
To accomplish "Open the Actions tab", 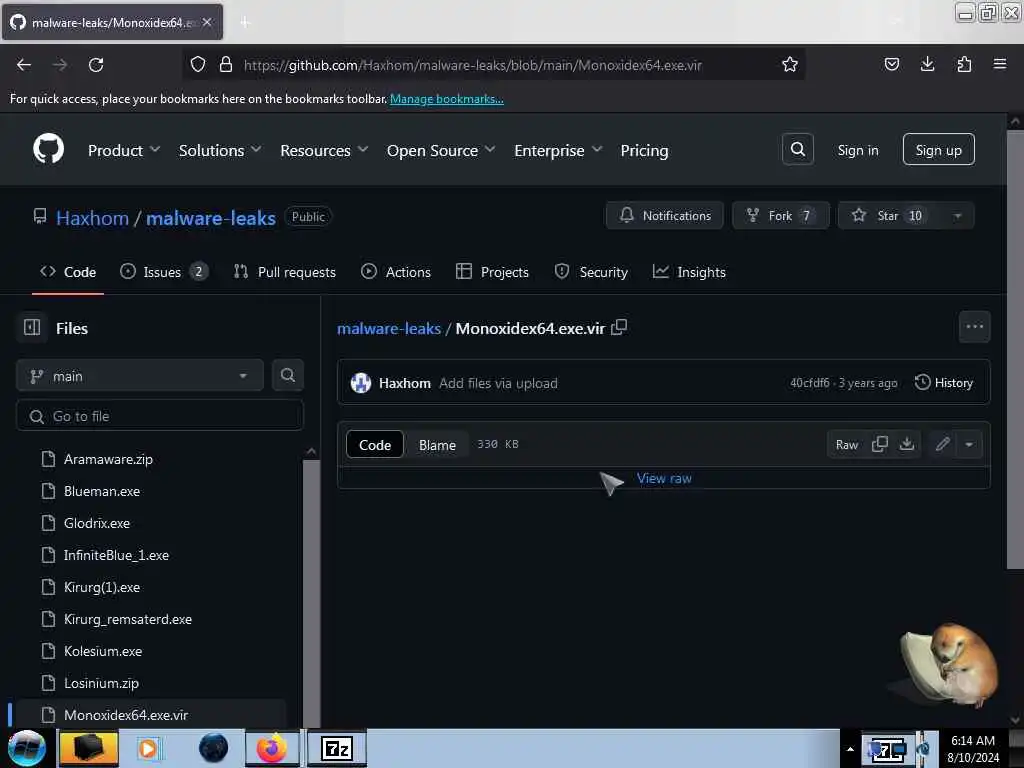I will point(396,272).
